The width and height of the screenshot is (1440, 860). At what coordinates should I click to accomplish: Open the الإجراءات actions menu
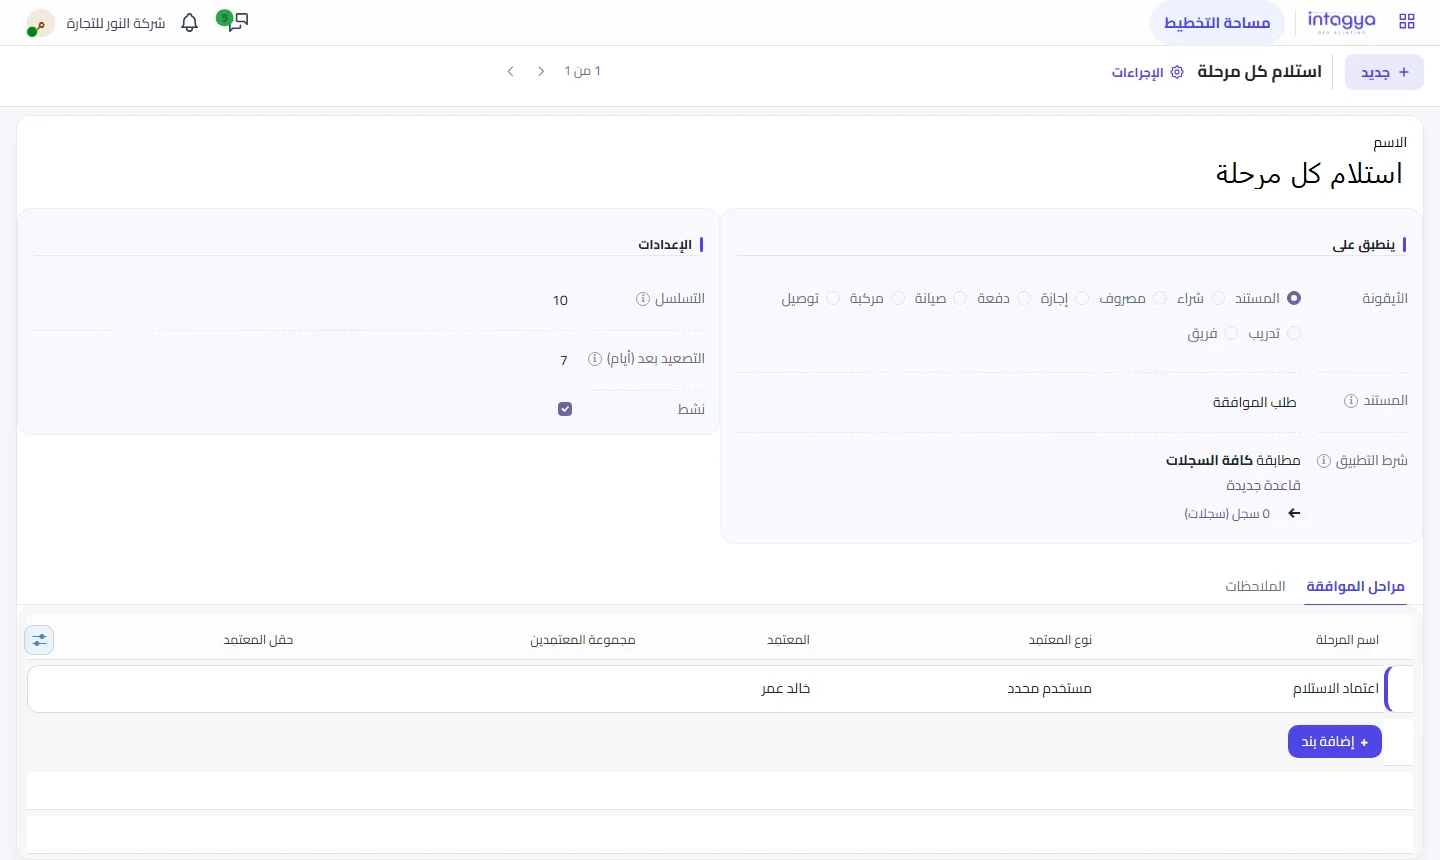[x=1148, y=72]
